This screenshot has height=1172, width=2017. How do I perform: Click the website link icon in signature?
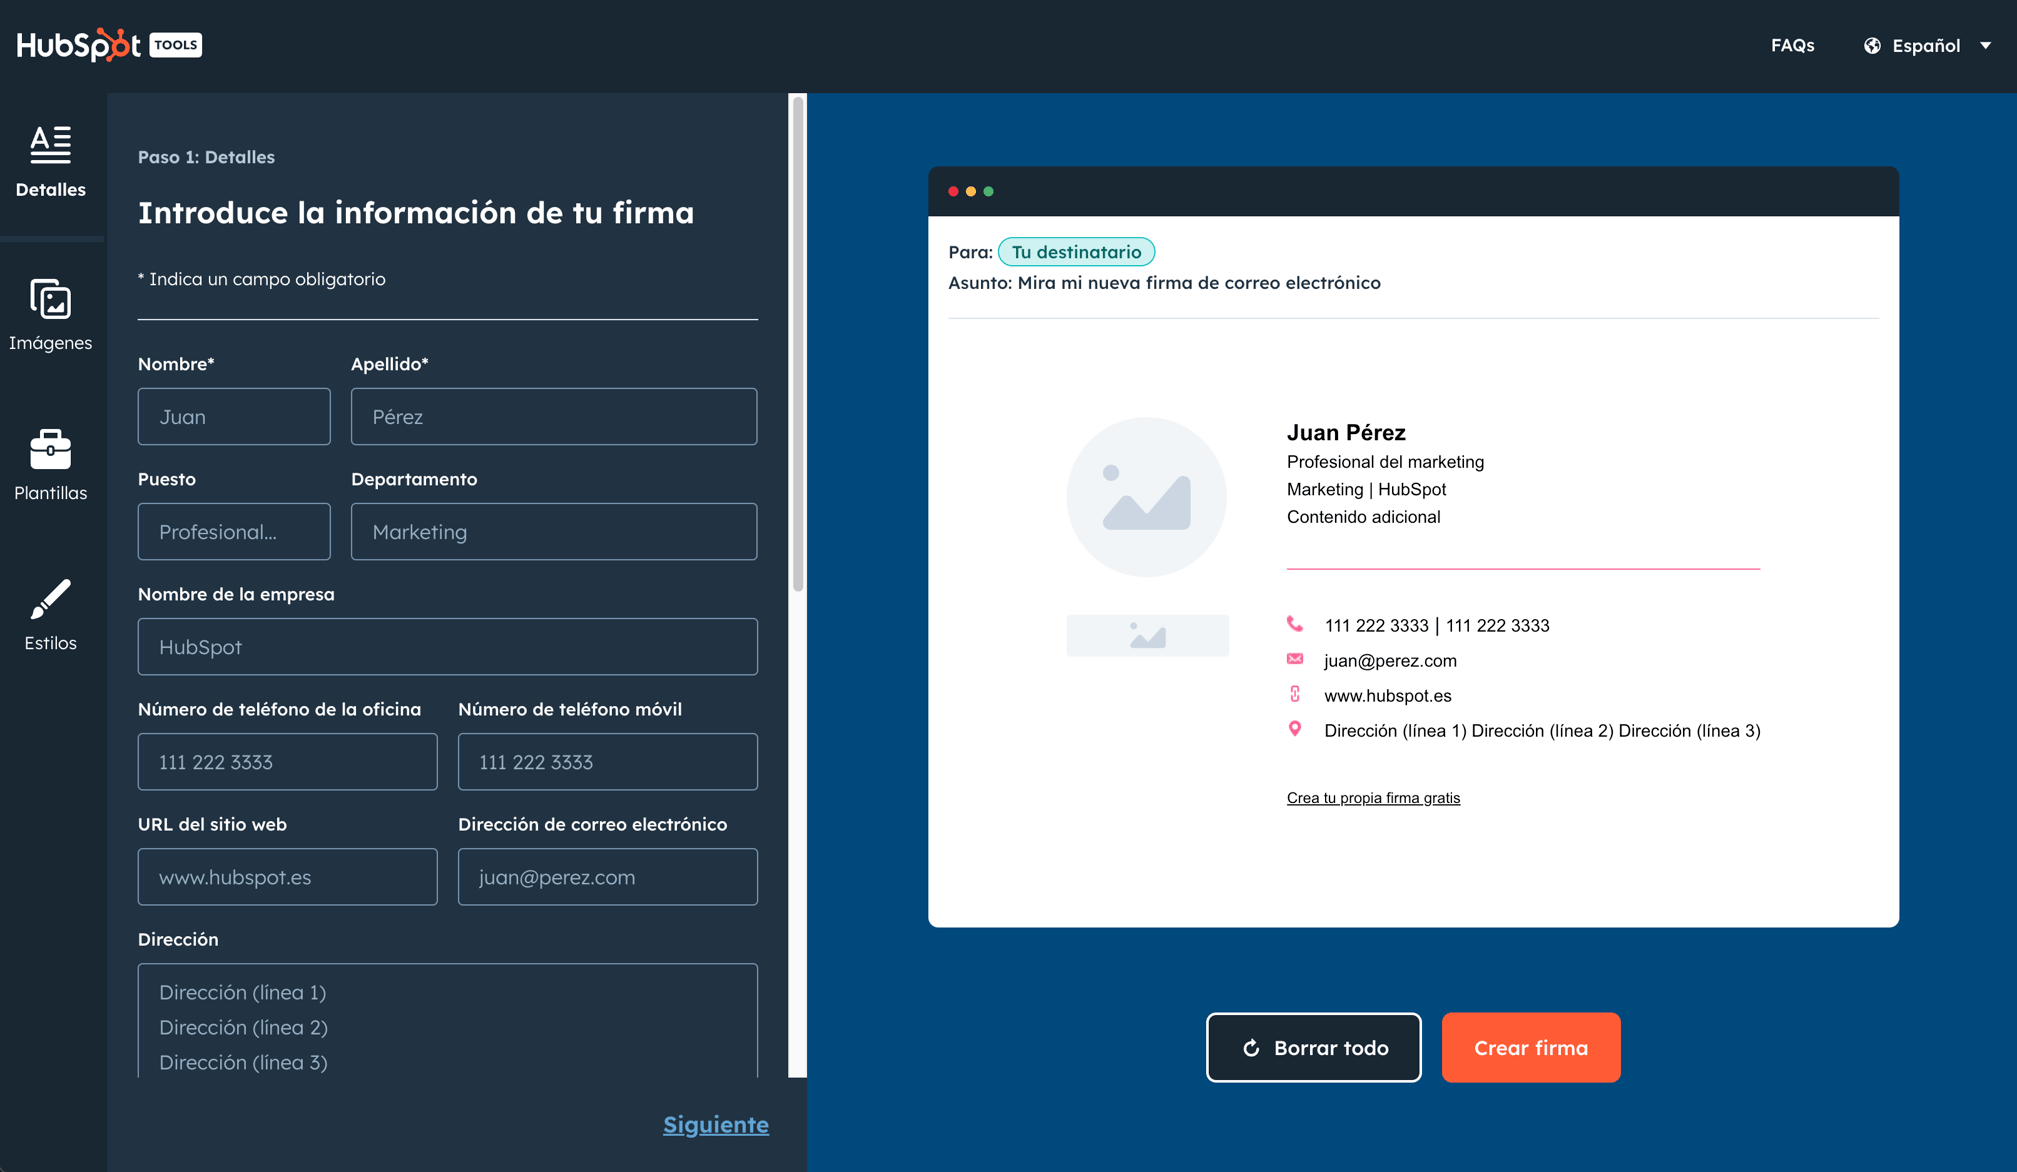[1295, 694]
